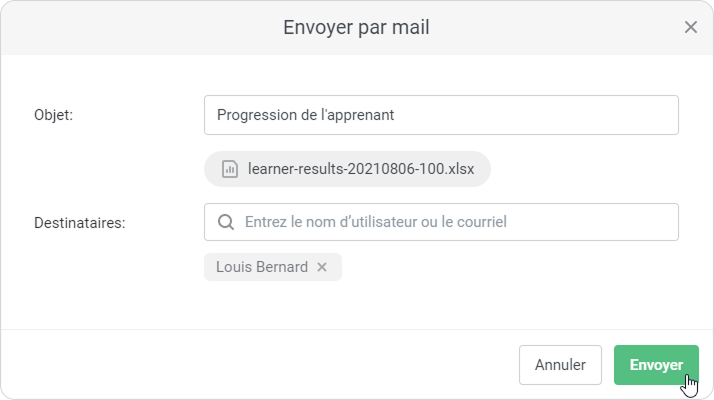Click the word "mail" in dialog header

click(411, 27)
